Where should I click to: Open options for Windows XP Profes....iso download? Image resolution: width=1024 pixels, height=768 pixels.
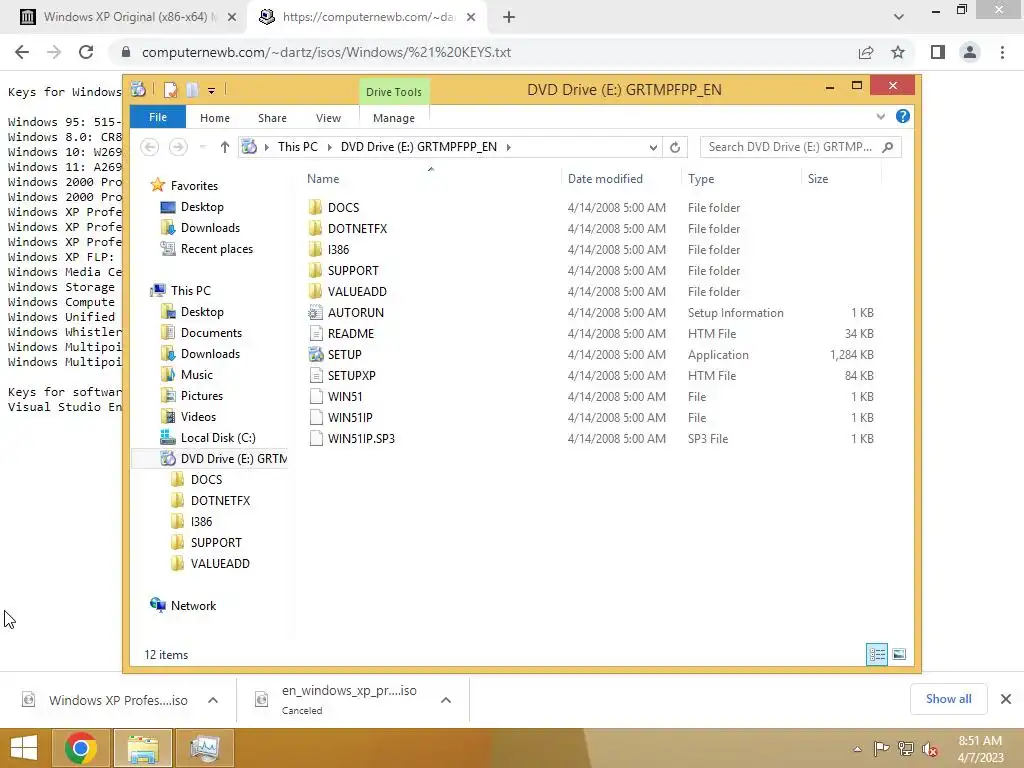point(213,700)
